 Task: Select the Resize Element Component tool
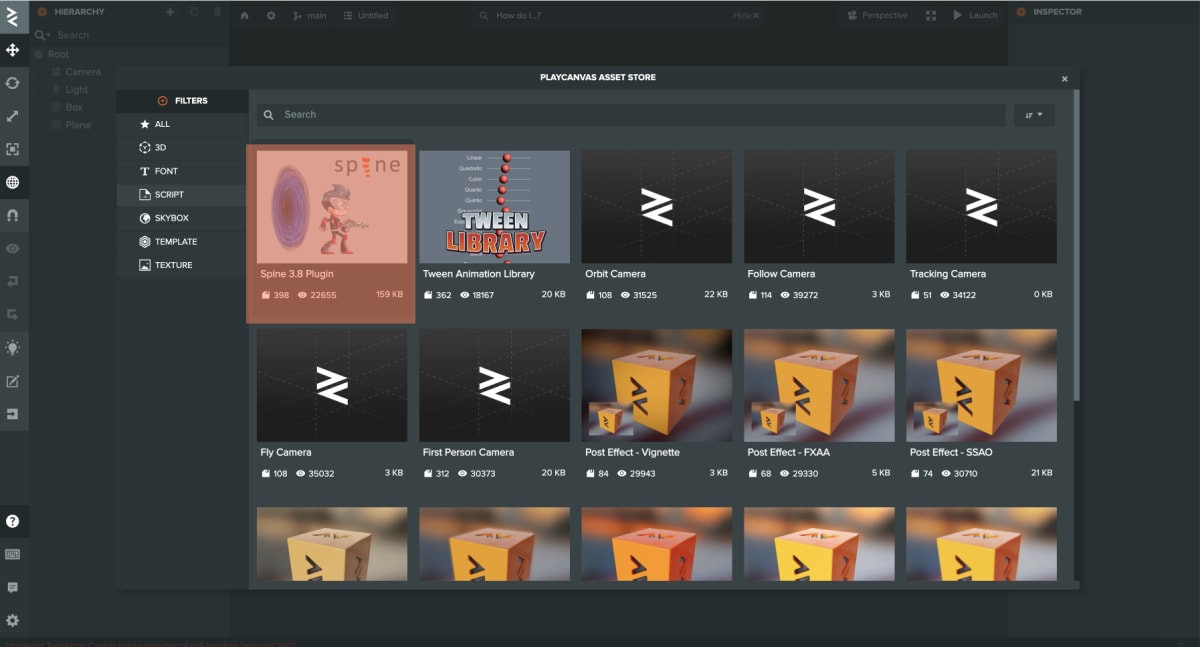[12, 149]
